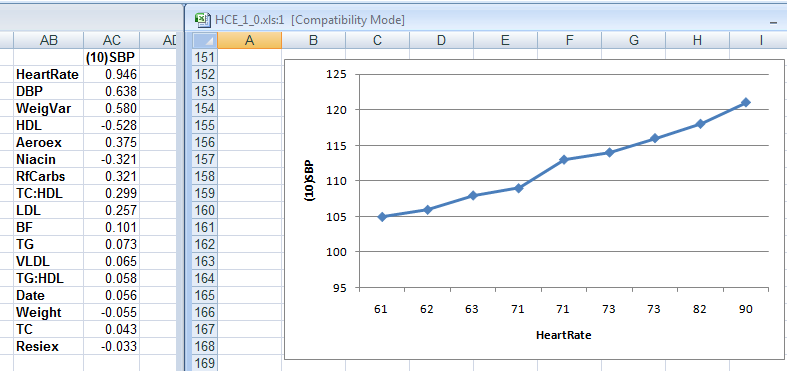The image size is (787, 371).
Task: Click the TG:HDL label cell
Action: point(49,279)
